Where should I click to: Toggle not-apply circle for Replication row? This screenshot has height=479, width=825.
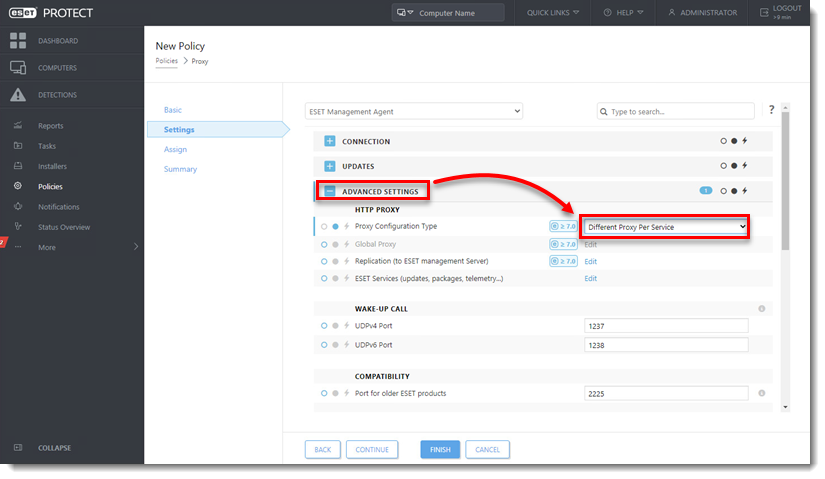click(x=324, y=261)
